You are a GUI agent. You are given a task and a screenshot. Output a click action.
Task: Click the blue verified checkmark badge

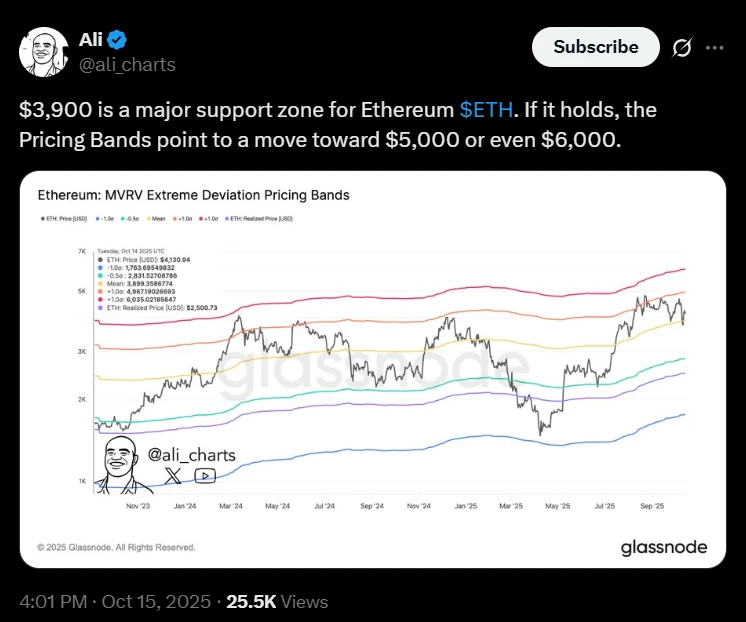point(117,40)
